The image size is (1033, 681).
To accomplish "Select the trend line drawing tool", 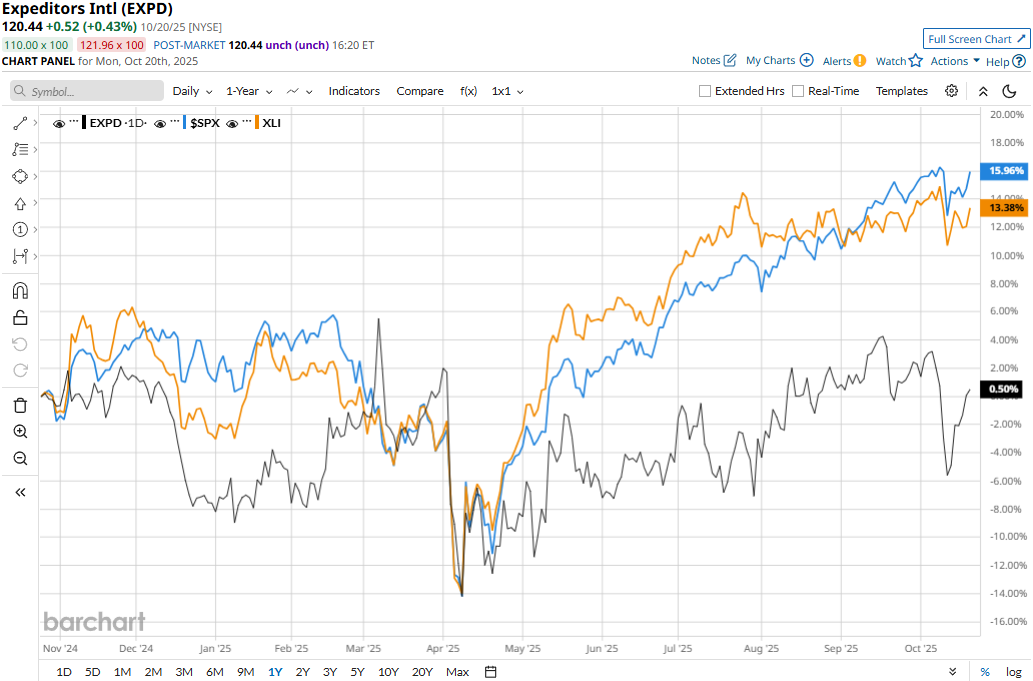I will coord(20,123).
